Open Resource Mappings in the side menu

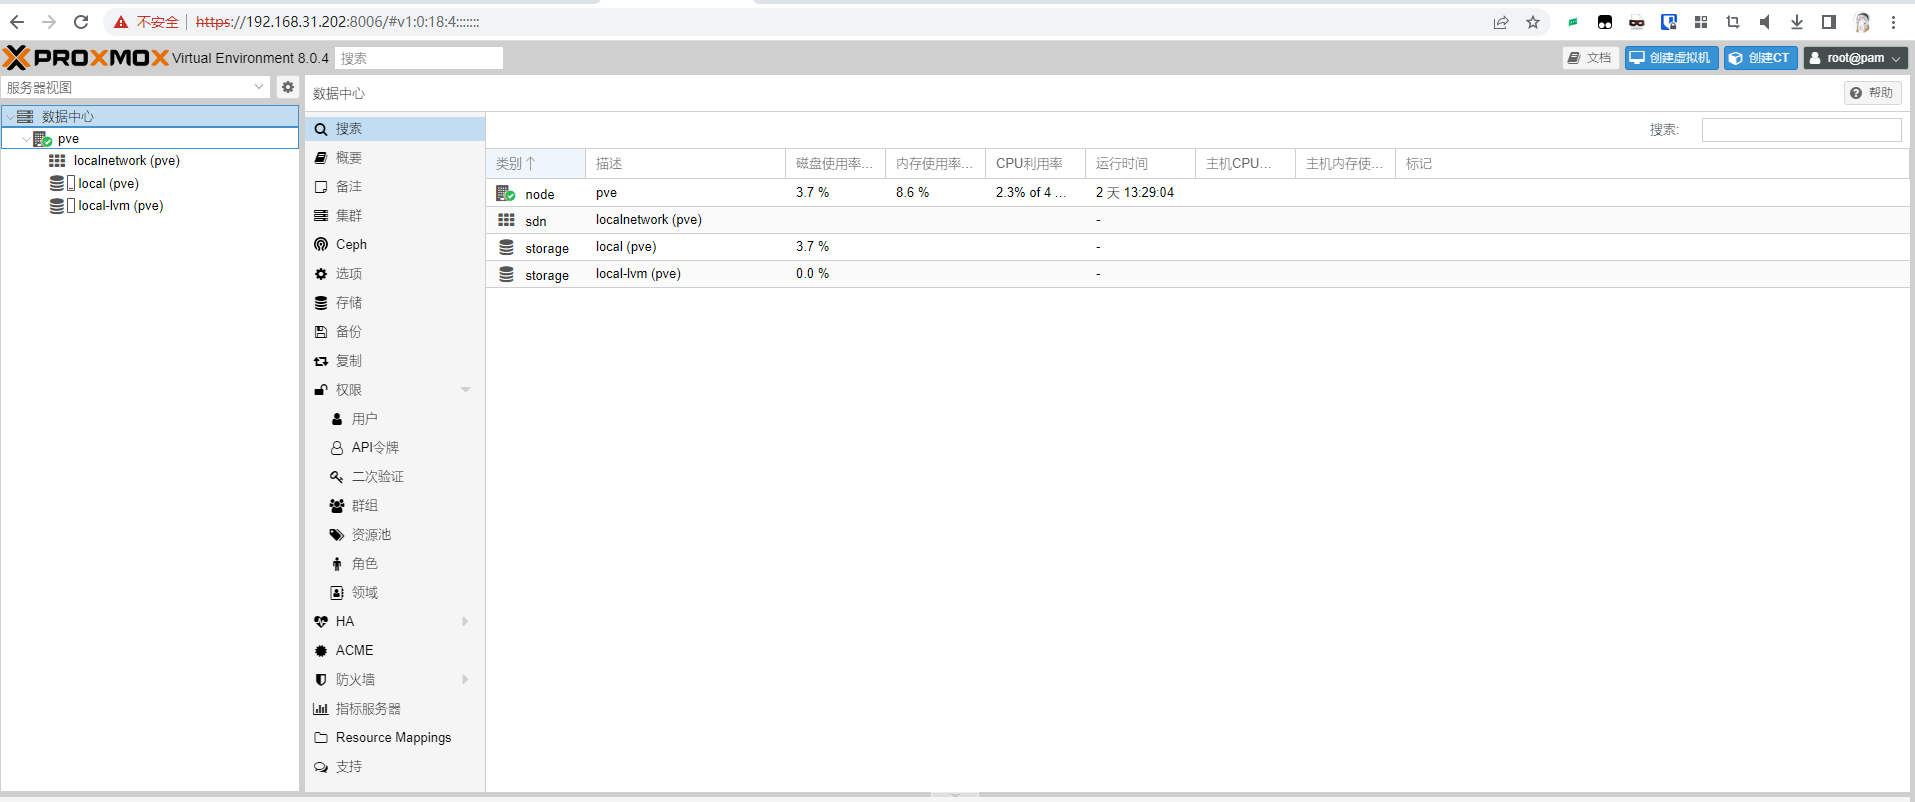pyautogui.click(x=393, y=738)
